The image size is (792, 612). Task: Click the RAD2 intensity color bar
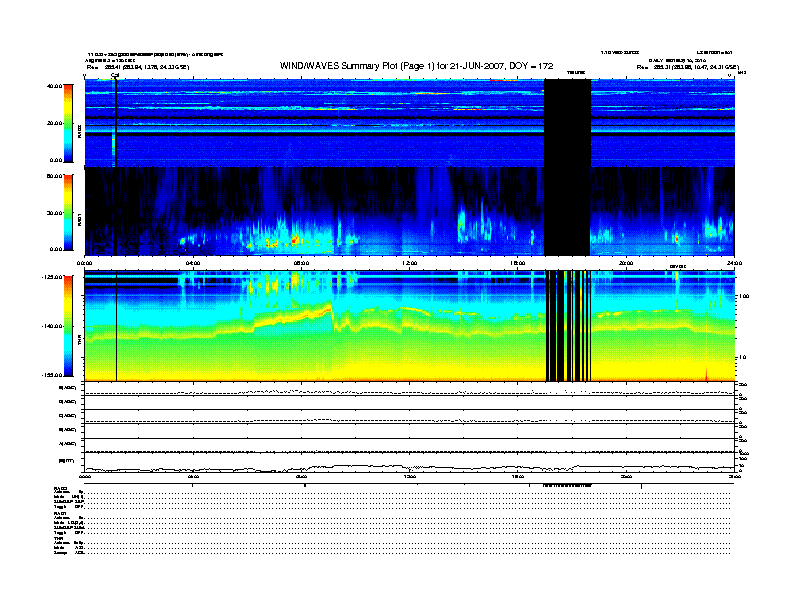tap(68, 123)
